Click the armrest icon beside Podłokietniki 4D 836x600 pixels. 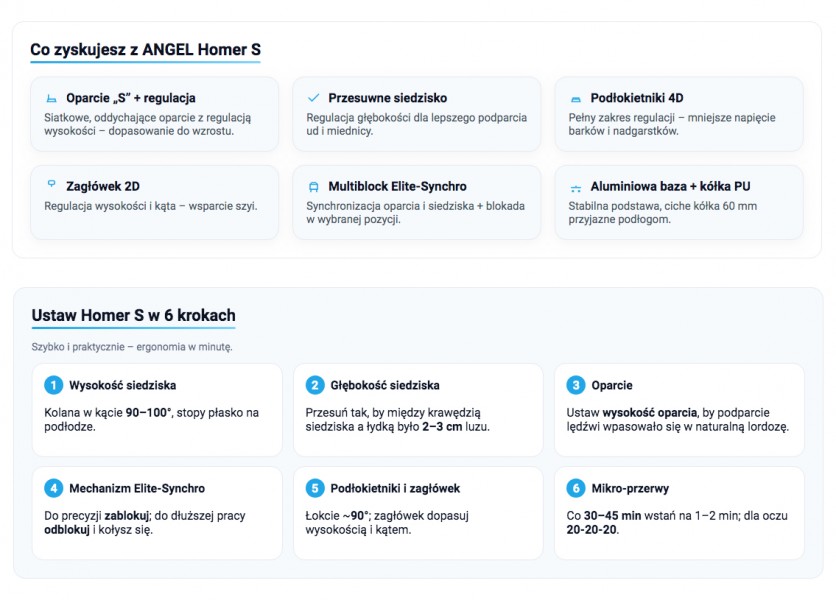(576, 99)
